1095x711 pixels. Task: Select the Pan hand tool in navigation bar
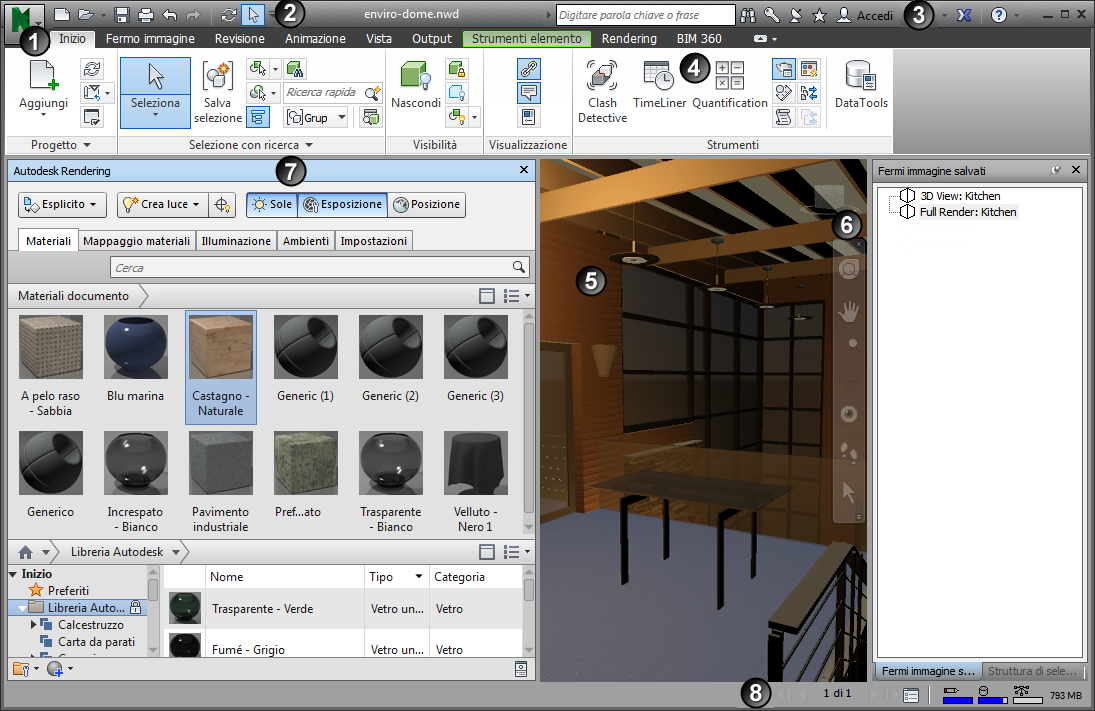848,311
